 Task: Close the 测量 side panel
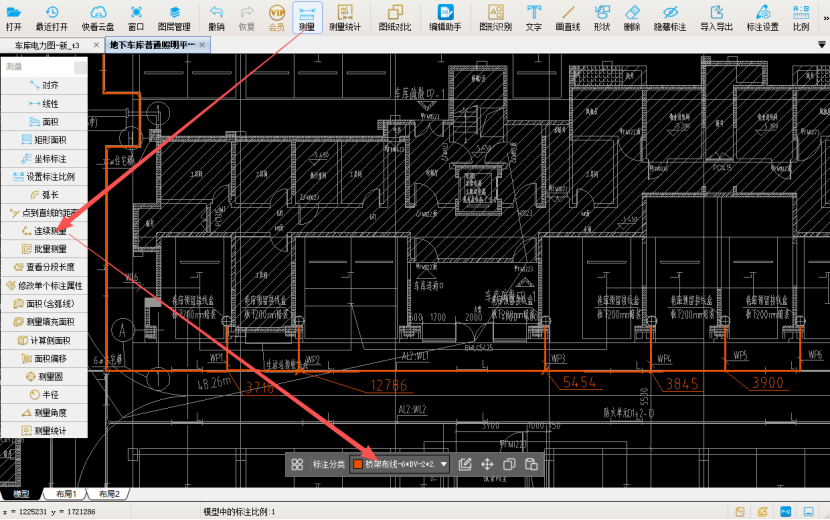click(80, 67)
